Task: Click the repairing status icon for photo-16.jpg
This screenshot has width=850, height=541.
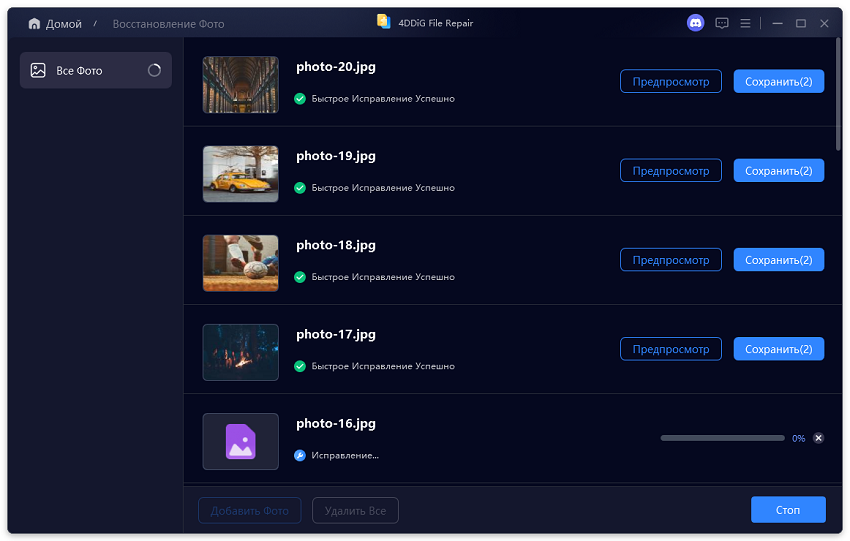Action: coord(300,455)
